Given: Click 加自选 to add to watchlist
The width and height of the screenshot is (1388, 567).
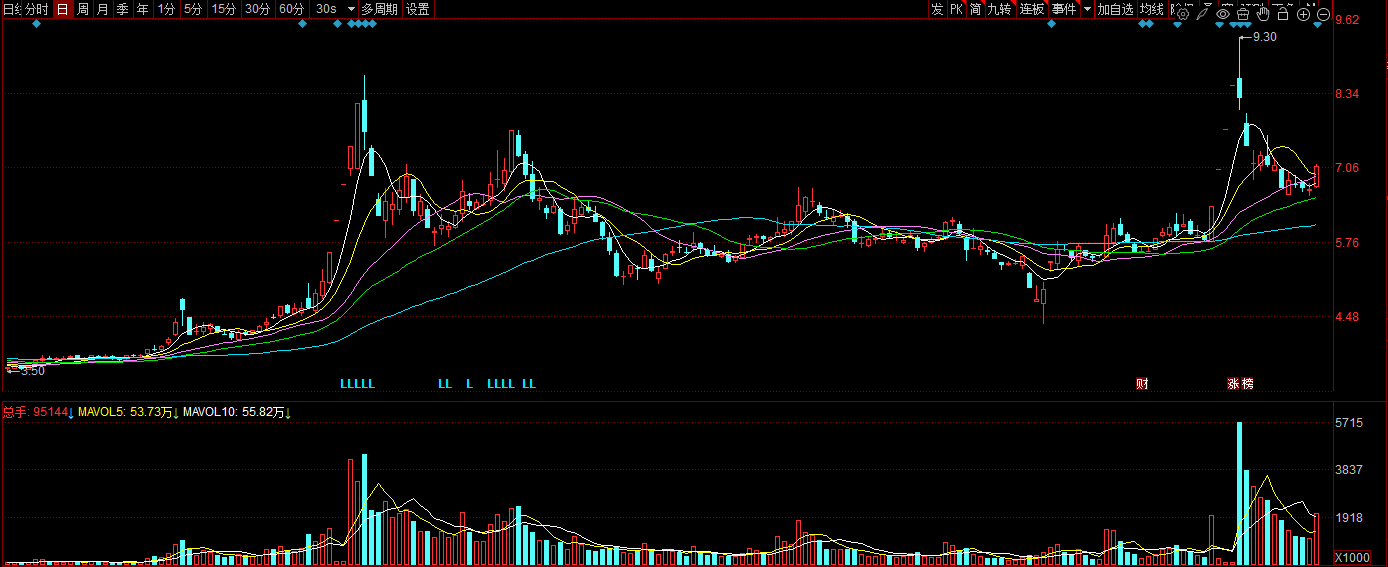Looking at the screenshot, I should point(1115,9).
